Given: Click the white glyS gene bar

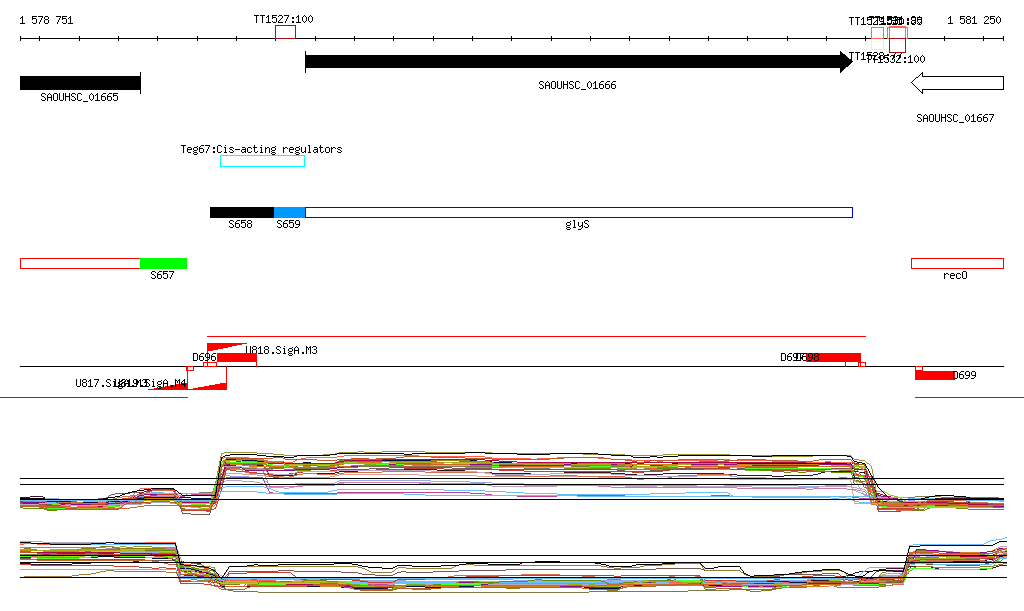Looking at the screenshot, I should [578, 212].
